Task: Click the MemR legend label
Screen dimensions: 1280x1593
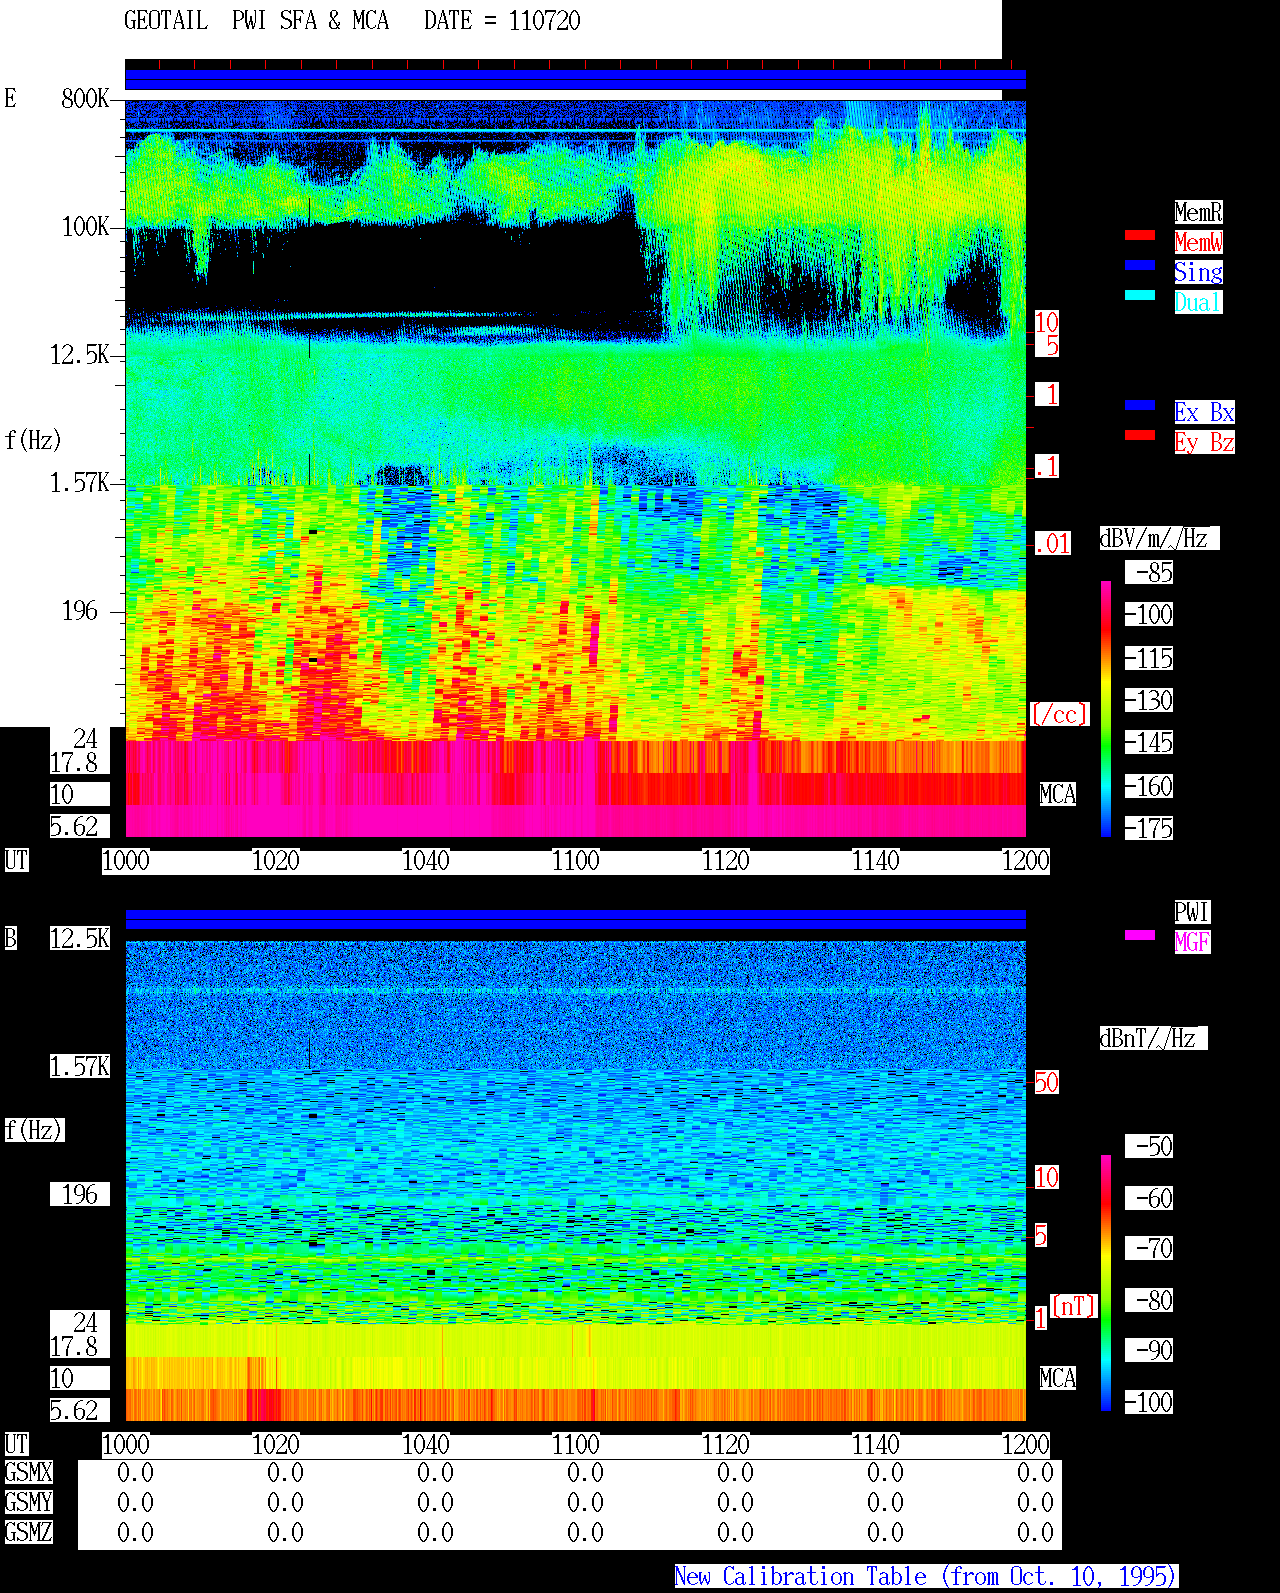Action: 1198,212
